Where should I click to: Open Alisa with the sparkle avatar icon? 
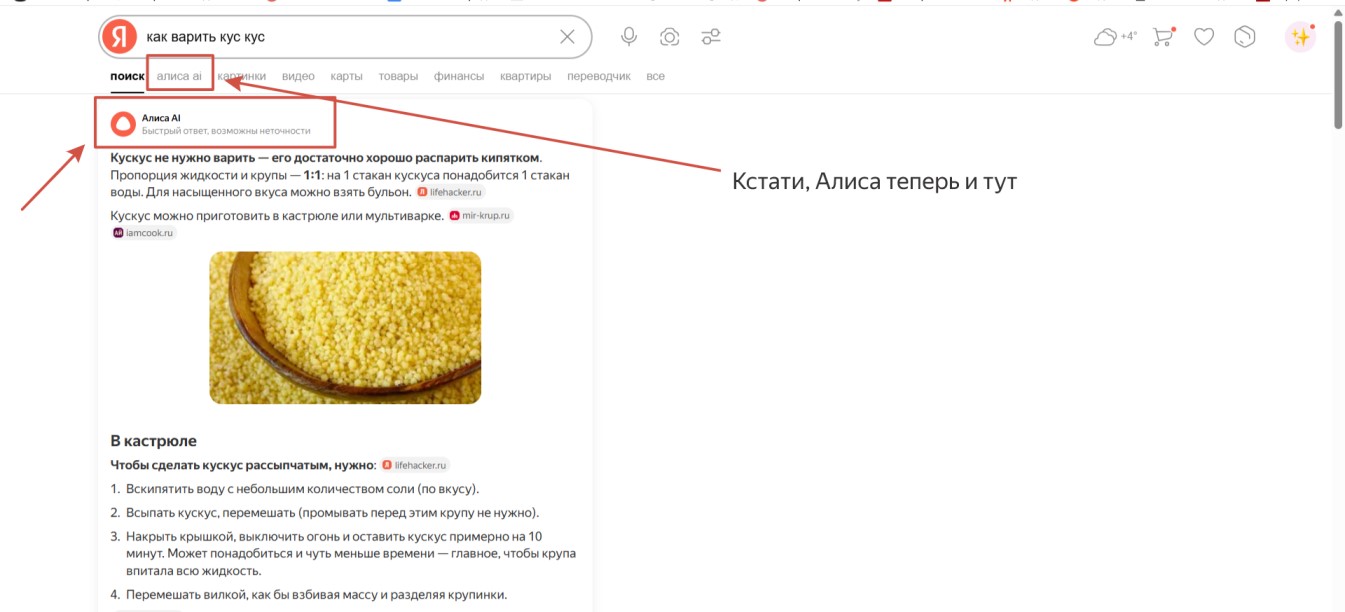point(1301,36)
